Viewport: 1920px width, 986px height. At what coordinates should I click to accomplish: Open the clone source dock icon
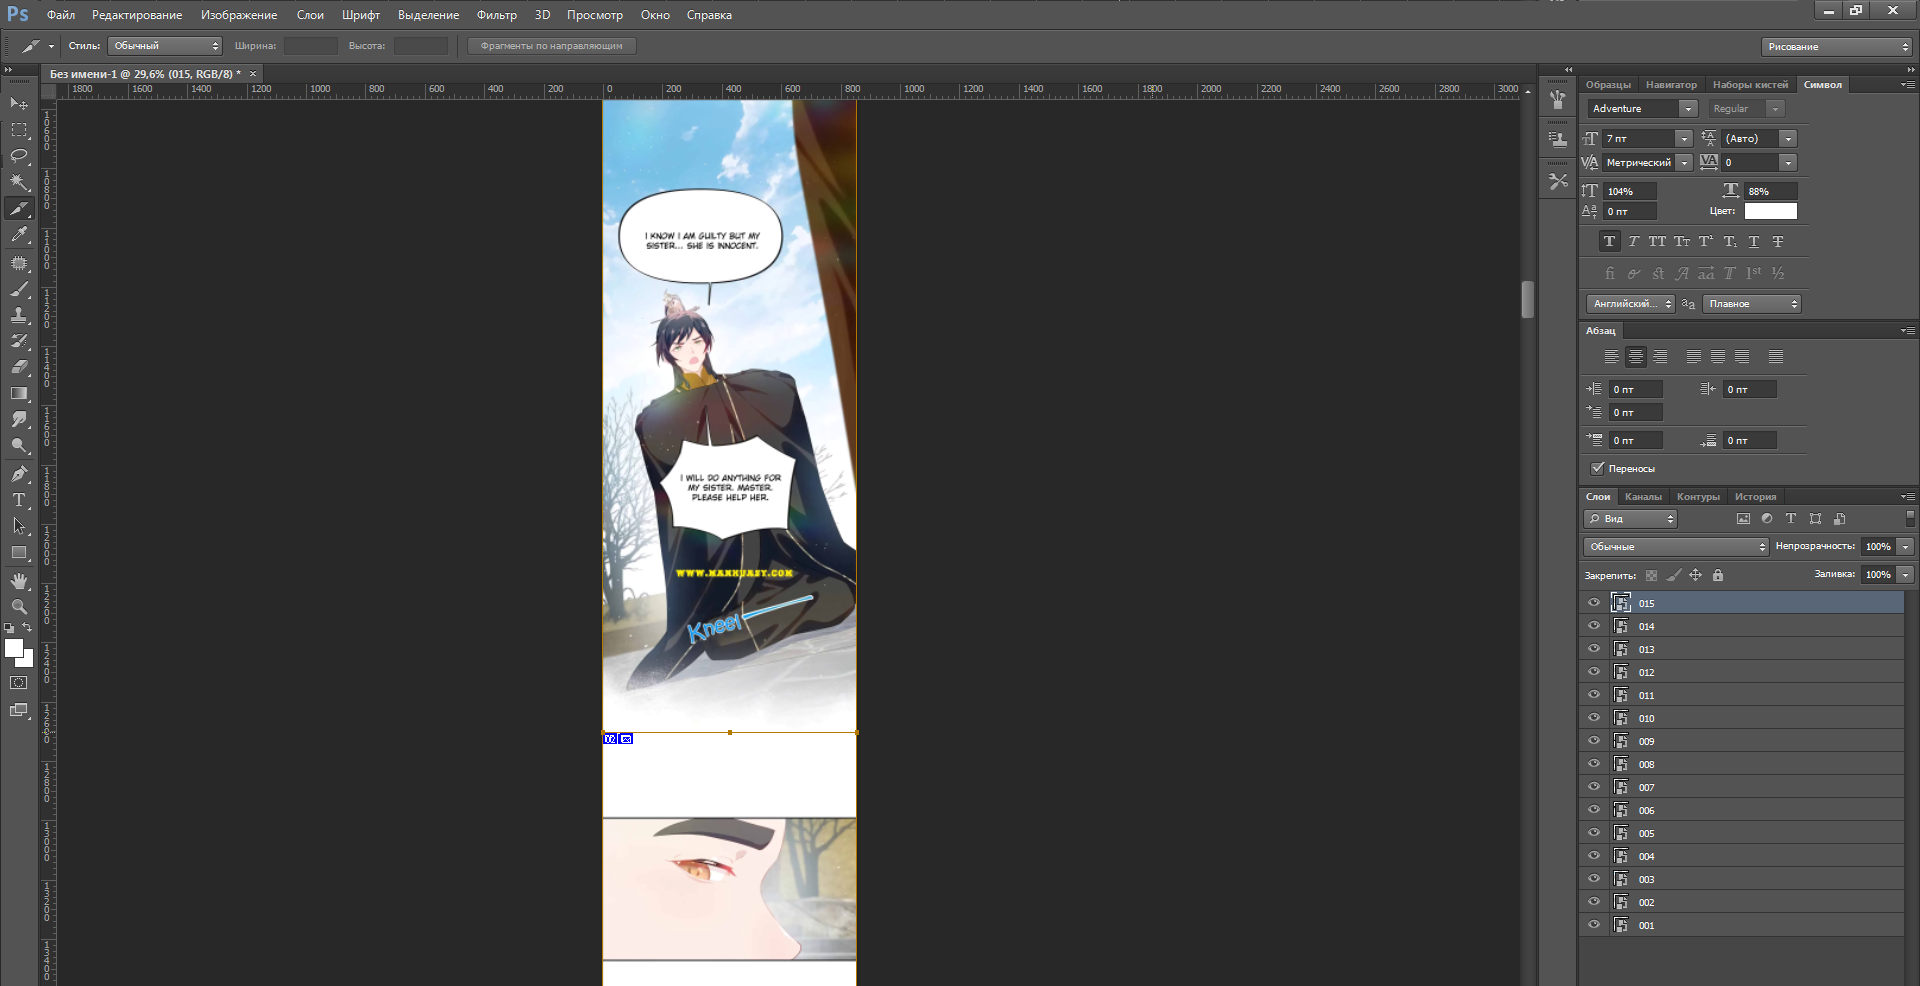[x=1558, y=140]
